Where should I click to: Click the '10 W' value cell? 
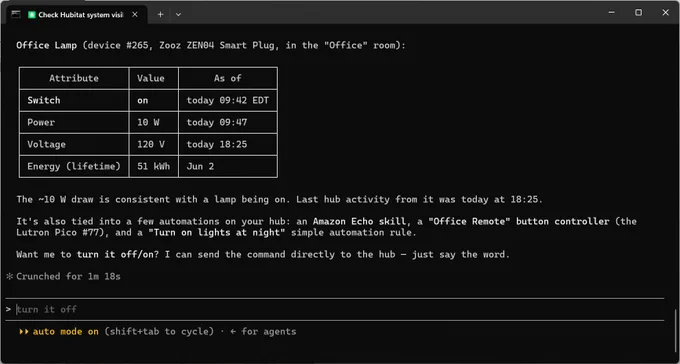point(154,122)
